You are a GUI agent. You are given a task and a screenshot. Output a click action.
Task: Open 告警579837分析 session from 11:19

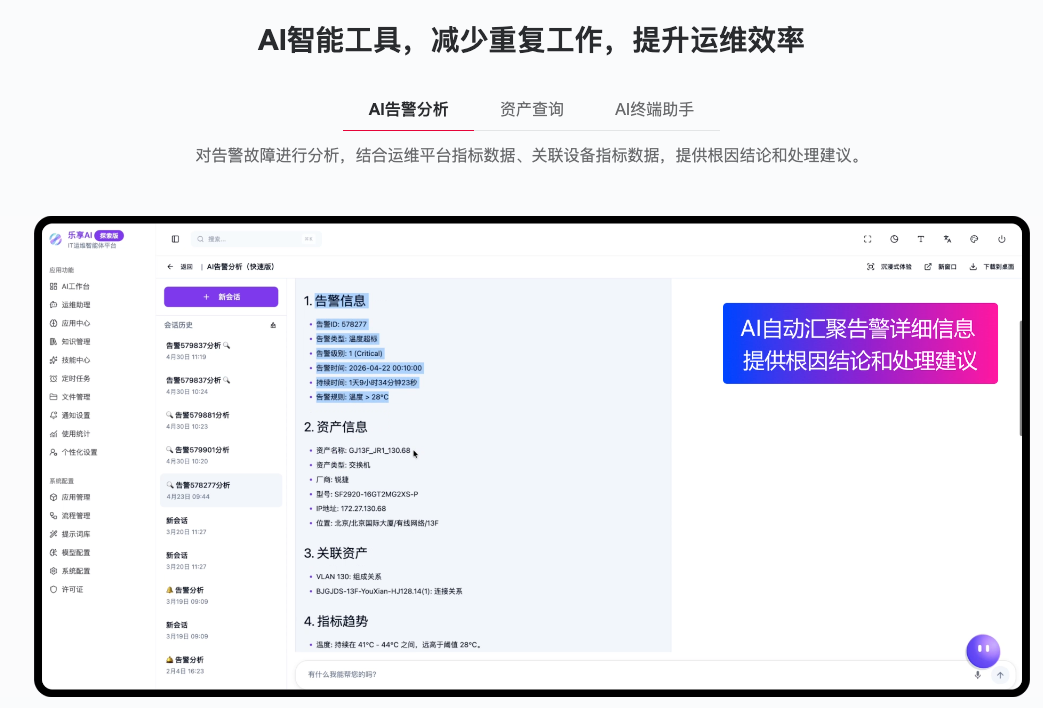click(x=221, y=351)
